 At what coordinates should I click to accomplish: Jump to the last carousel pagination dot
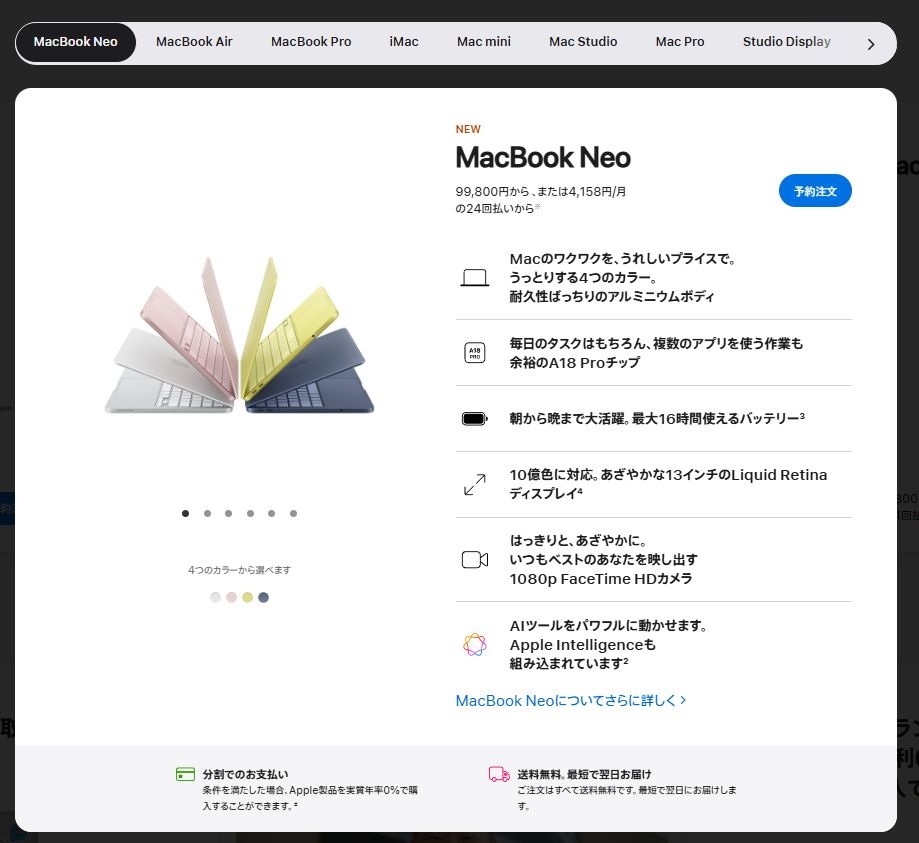tap(293, 514)
